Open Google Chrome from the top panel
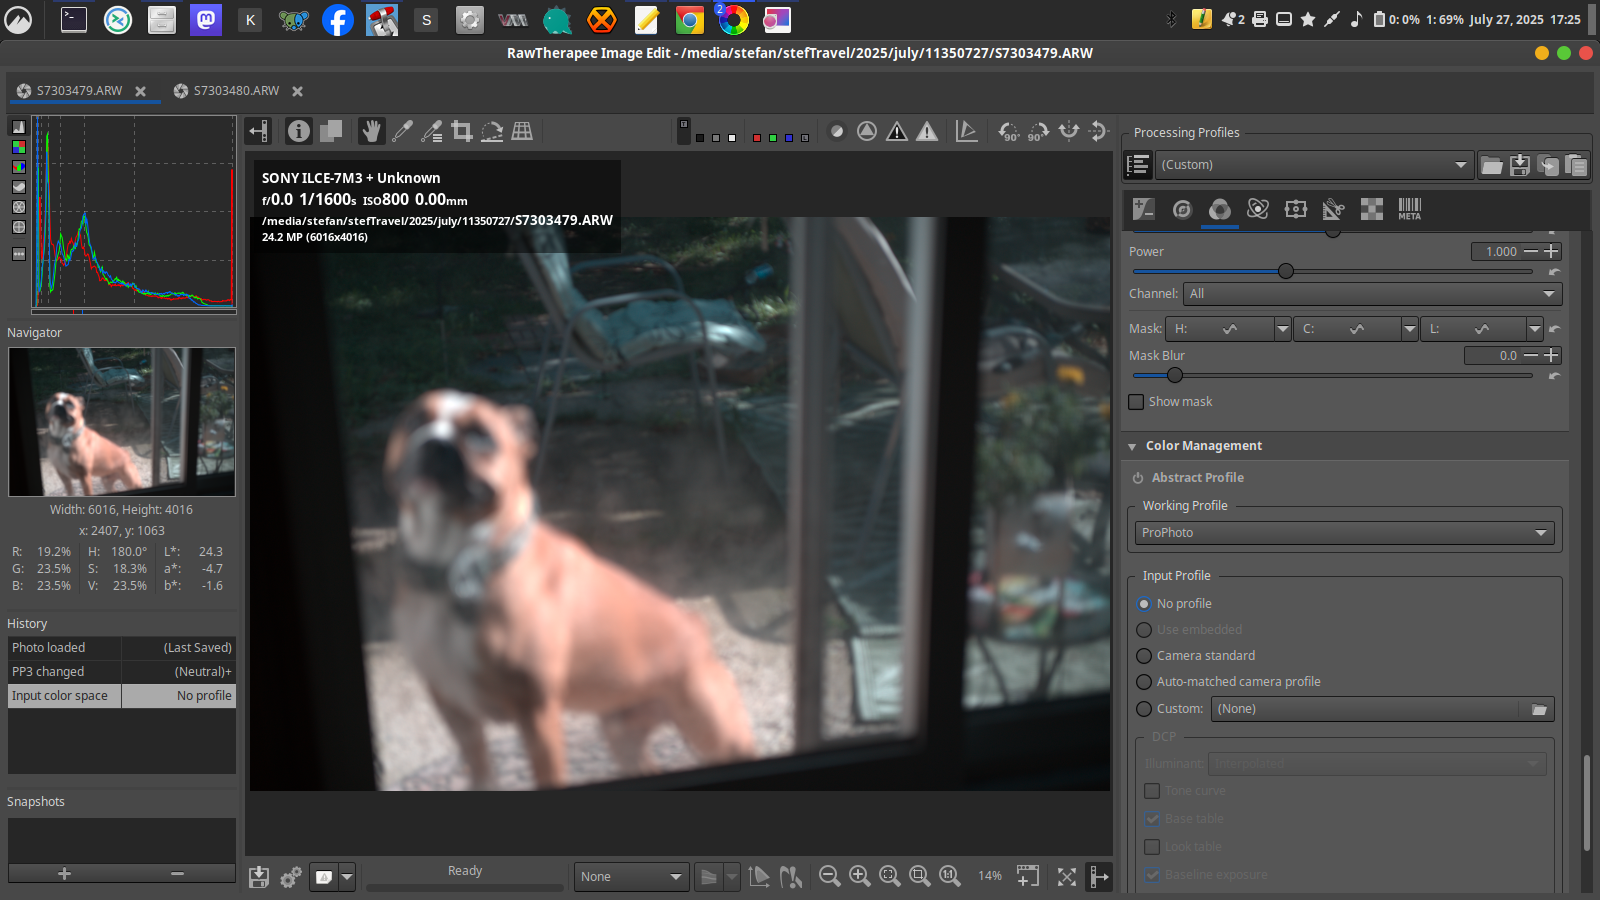This screenshot has height=900, width=1600. click(689, 20)
